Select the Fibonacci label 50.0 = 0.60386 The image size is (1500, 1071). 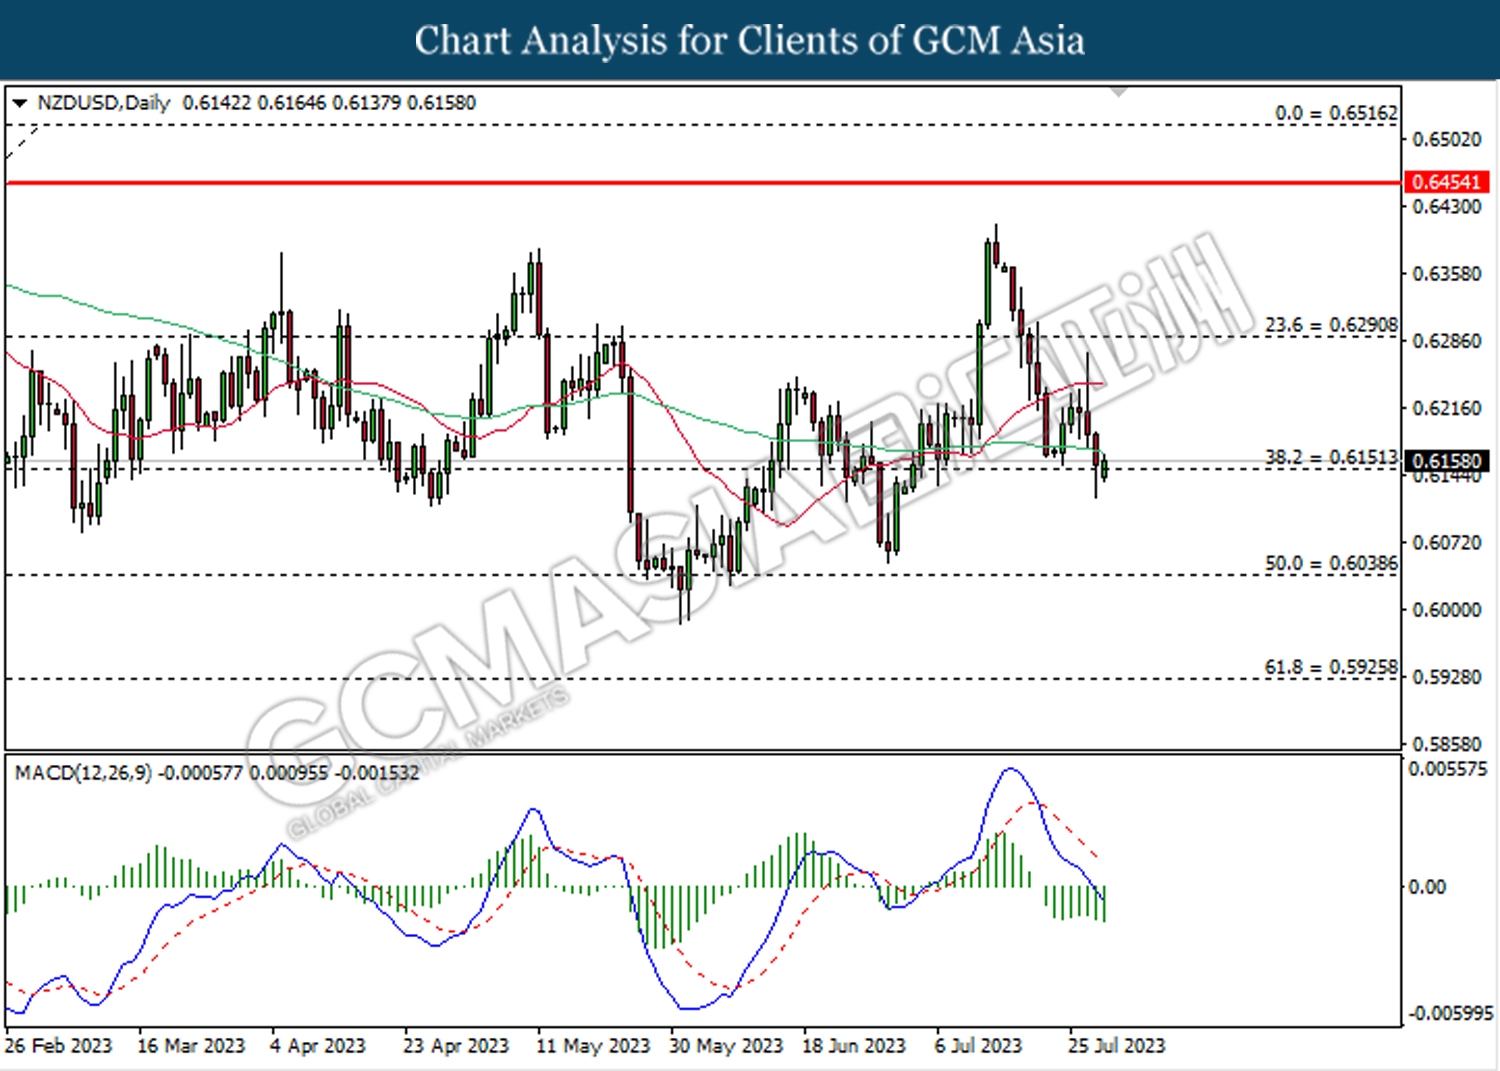point(1331,563)
